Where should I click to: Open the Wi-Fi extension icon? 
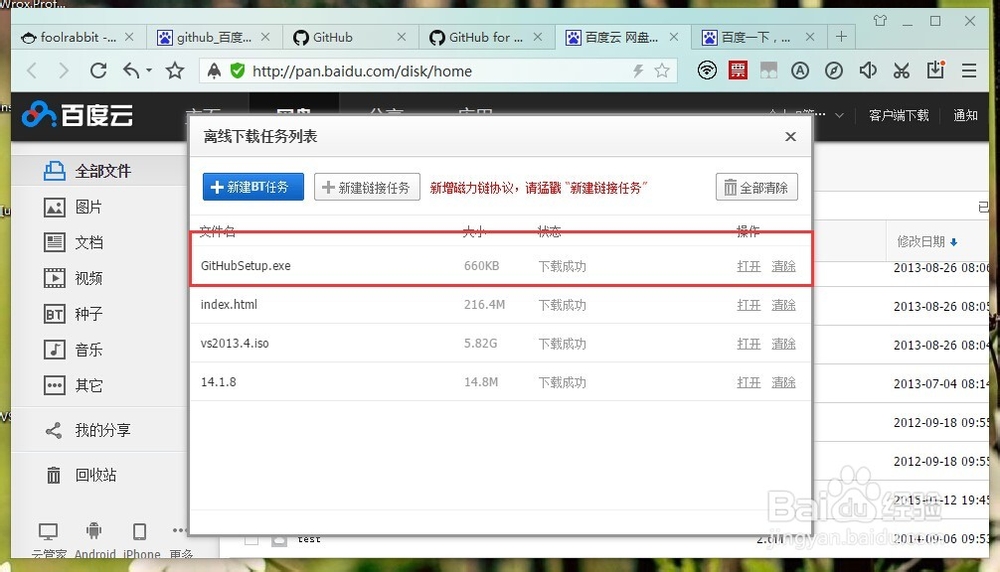[707, 70]
